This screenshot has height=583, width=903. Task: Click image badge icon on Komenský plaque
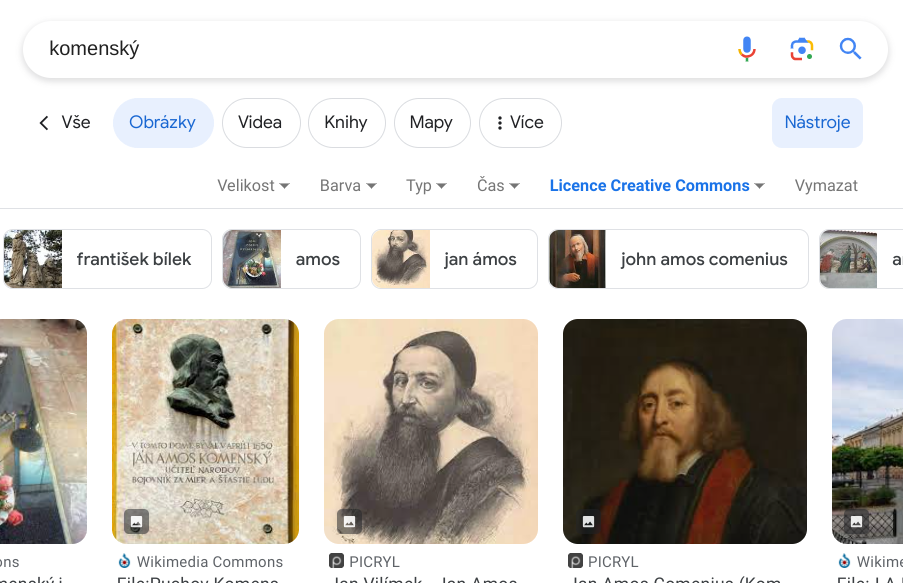(137, 521)
